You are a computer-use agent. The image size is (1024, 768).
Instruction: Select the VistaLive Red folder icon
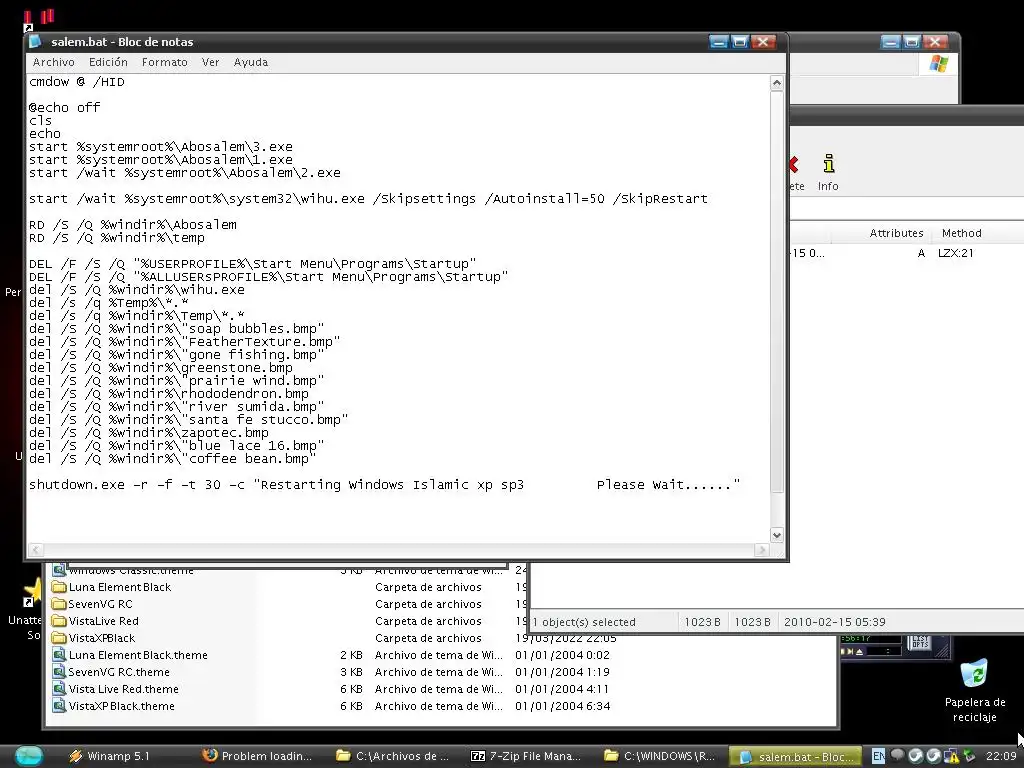point(59,621)
